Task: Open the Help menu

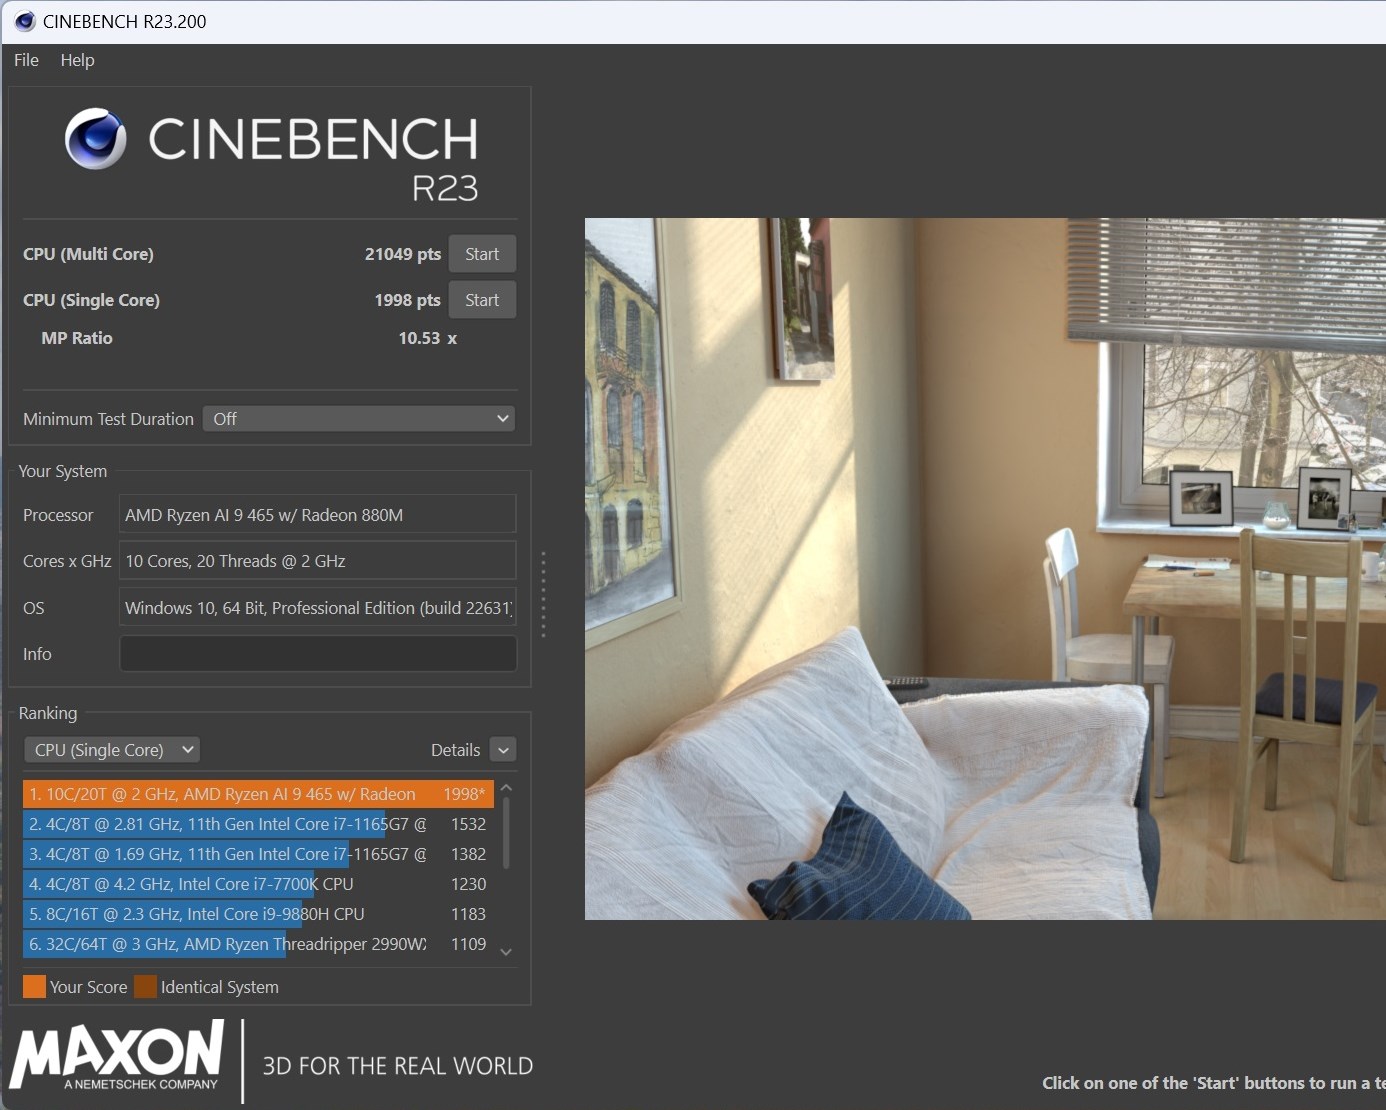Action: click(77, 60)
